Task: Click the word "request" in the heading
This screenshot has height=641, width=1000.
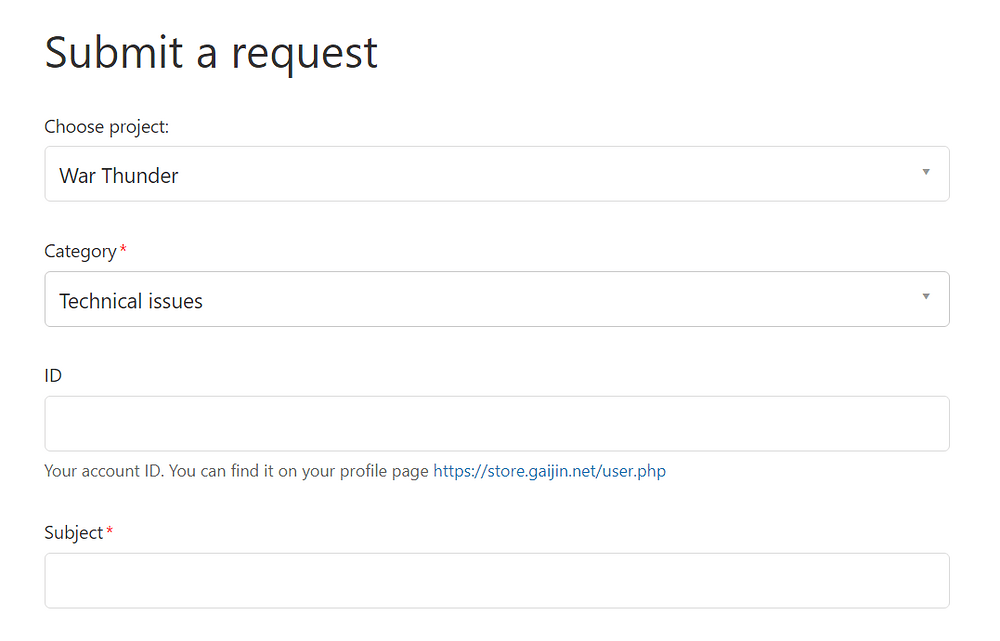Action: coord(304,54)
